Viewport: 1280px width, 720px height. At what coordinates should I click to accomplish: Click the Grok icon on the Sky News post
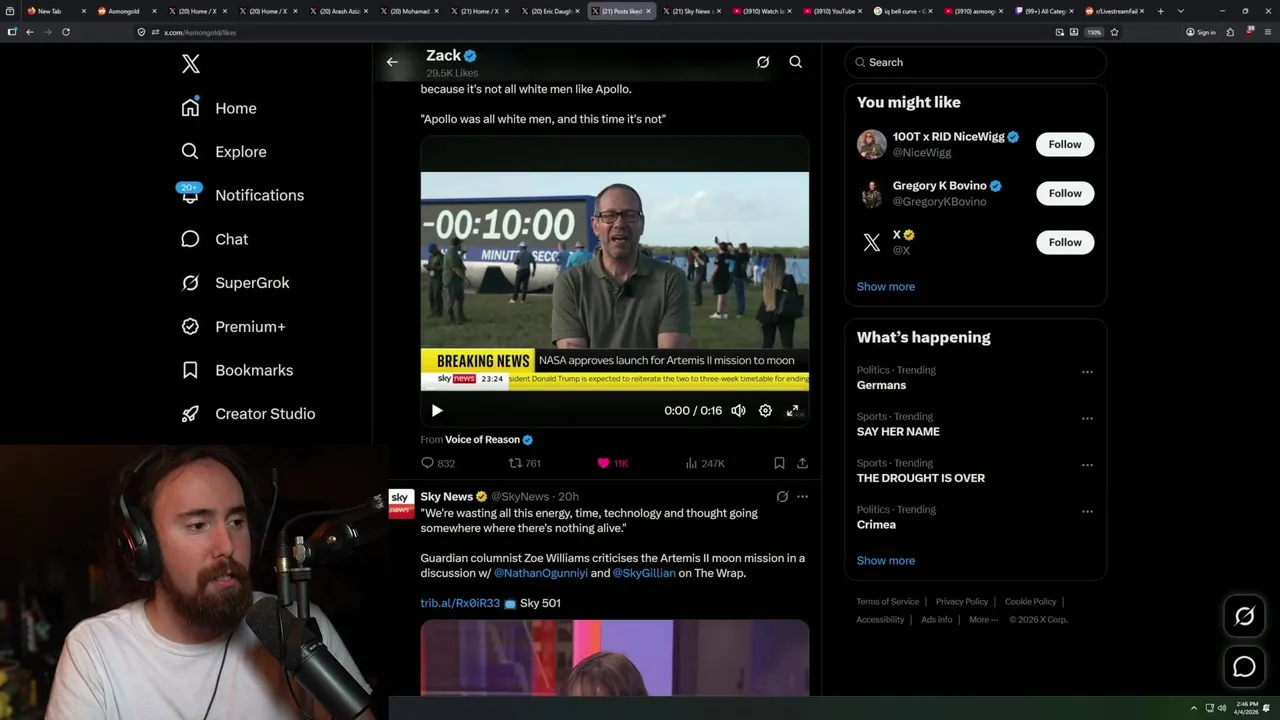(x=782, y=496)
